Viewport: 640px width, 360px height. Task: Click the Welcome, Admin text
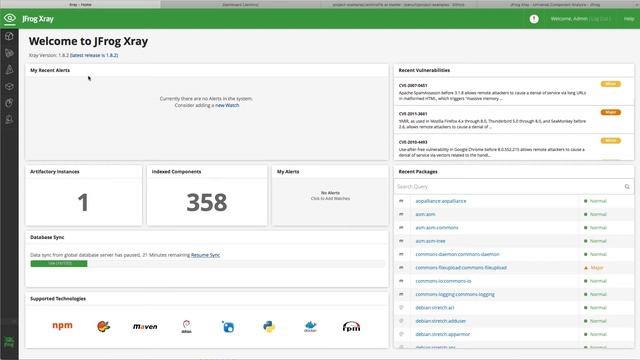569,19
